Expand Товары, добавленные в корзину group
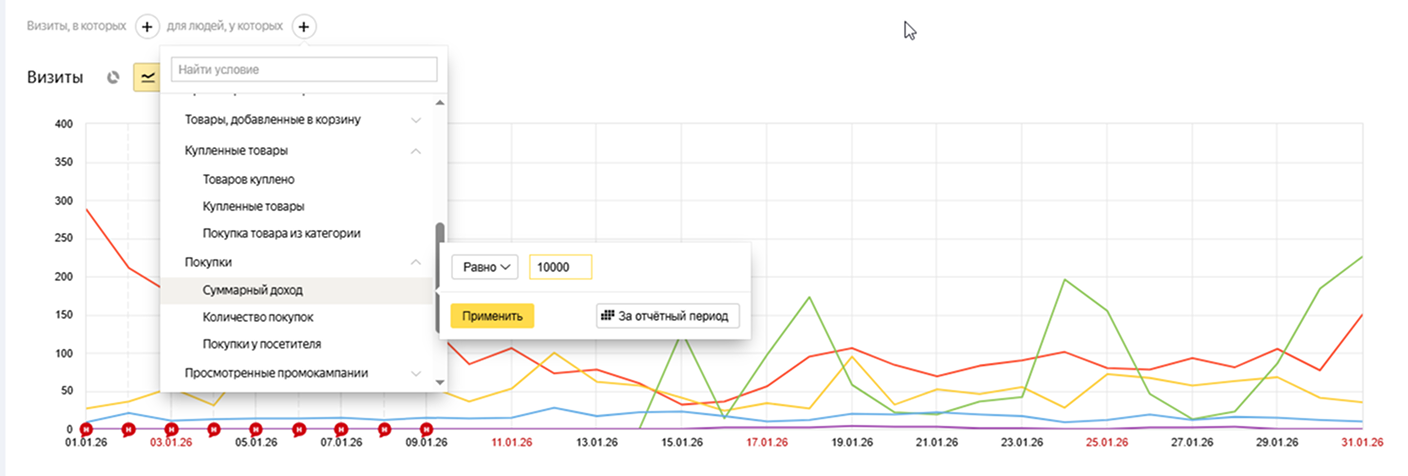Screen dimensions: 1408x476 click(416, 120)
